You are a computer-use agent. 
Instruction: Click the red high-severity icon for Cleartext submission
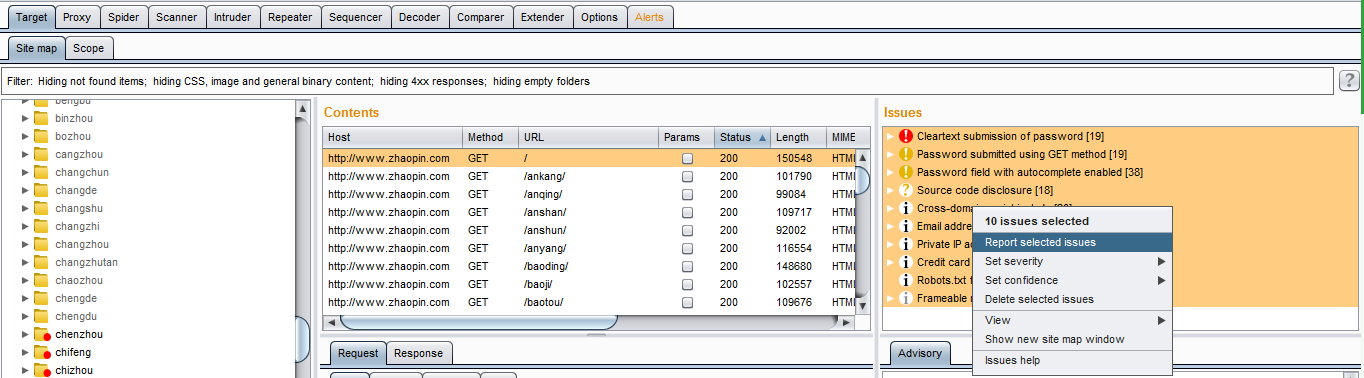tap(906, 136)
